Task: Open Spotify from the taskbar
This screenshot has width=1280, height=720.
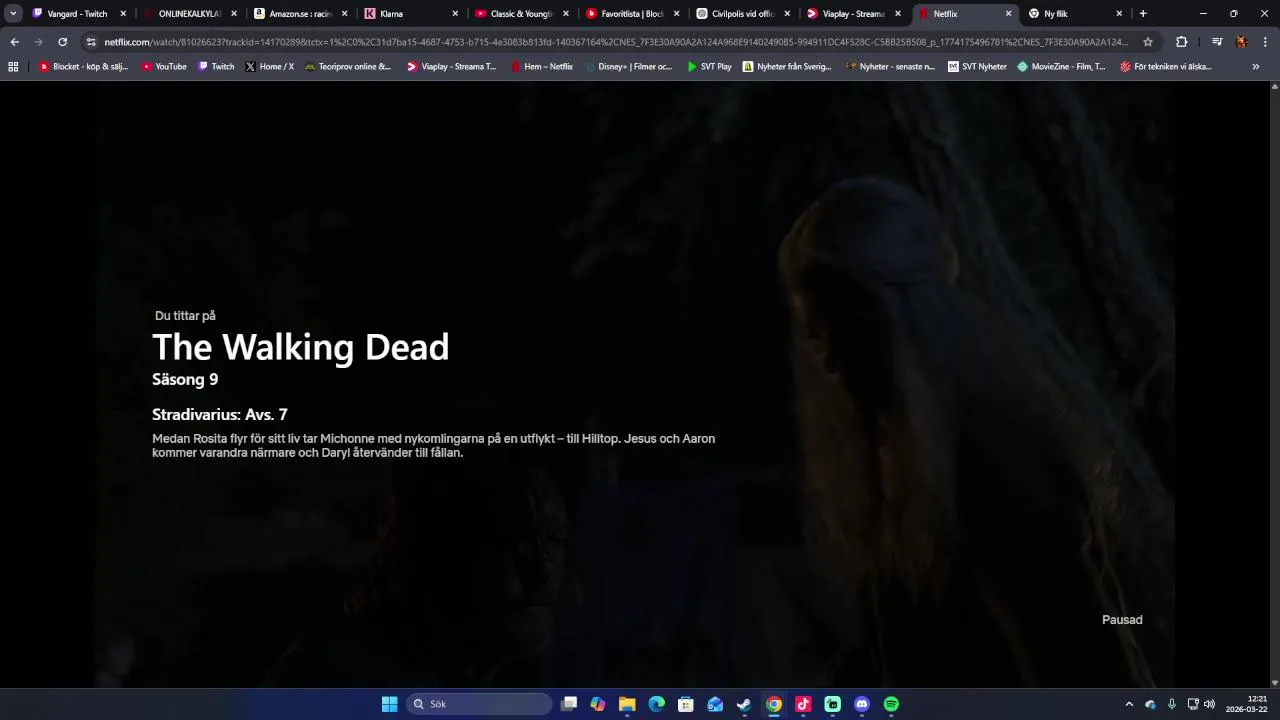Action: click(891, 704)
